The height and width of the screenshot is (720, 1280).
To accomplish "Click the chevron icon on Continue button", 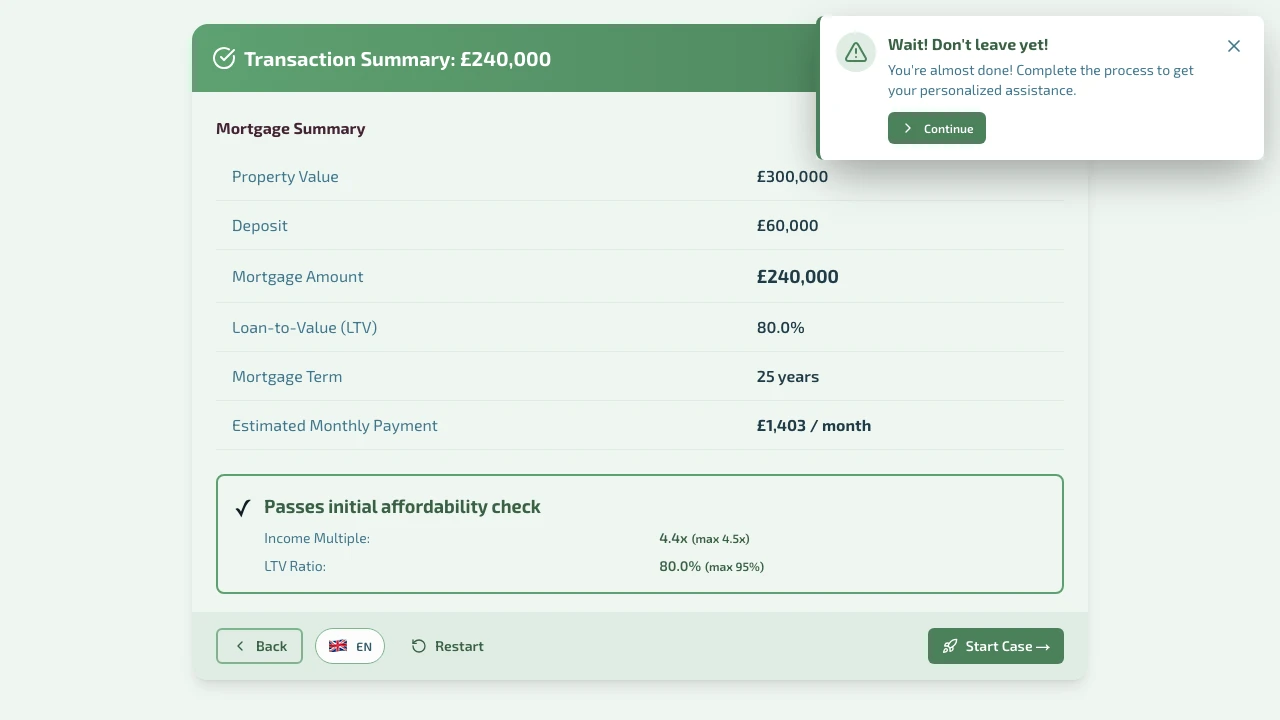I will [x=908, y=129].
